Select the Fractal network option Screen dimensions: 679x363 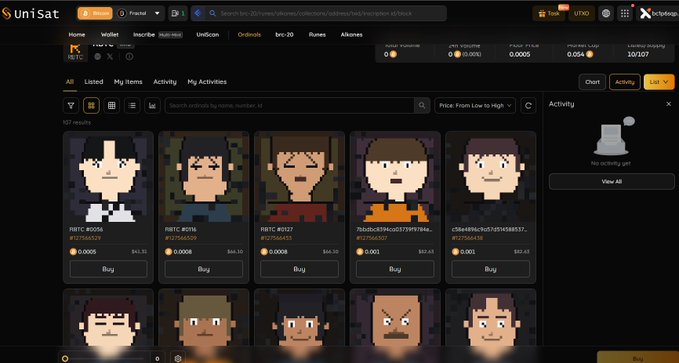133,13
